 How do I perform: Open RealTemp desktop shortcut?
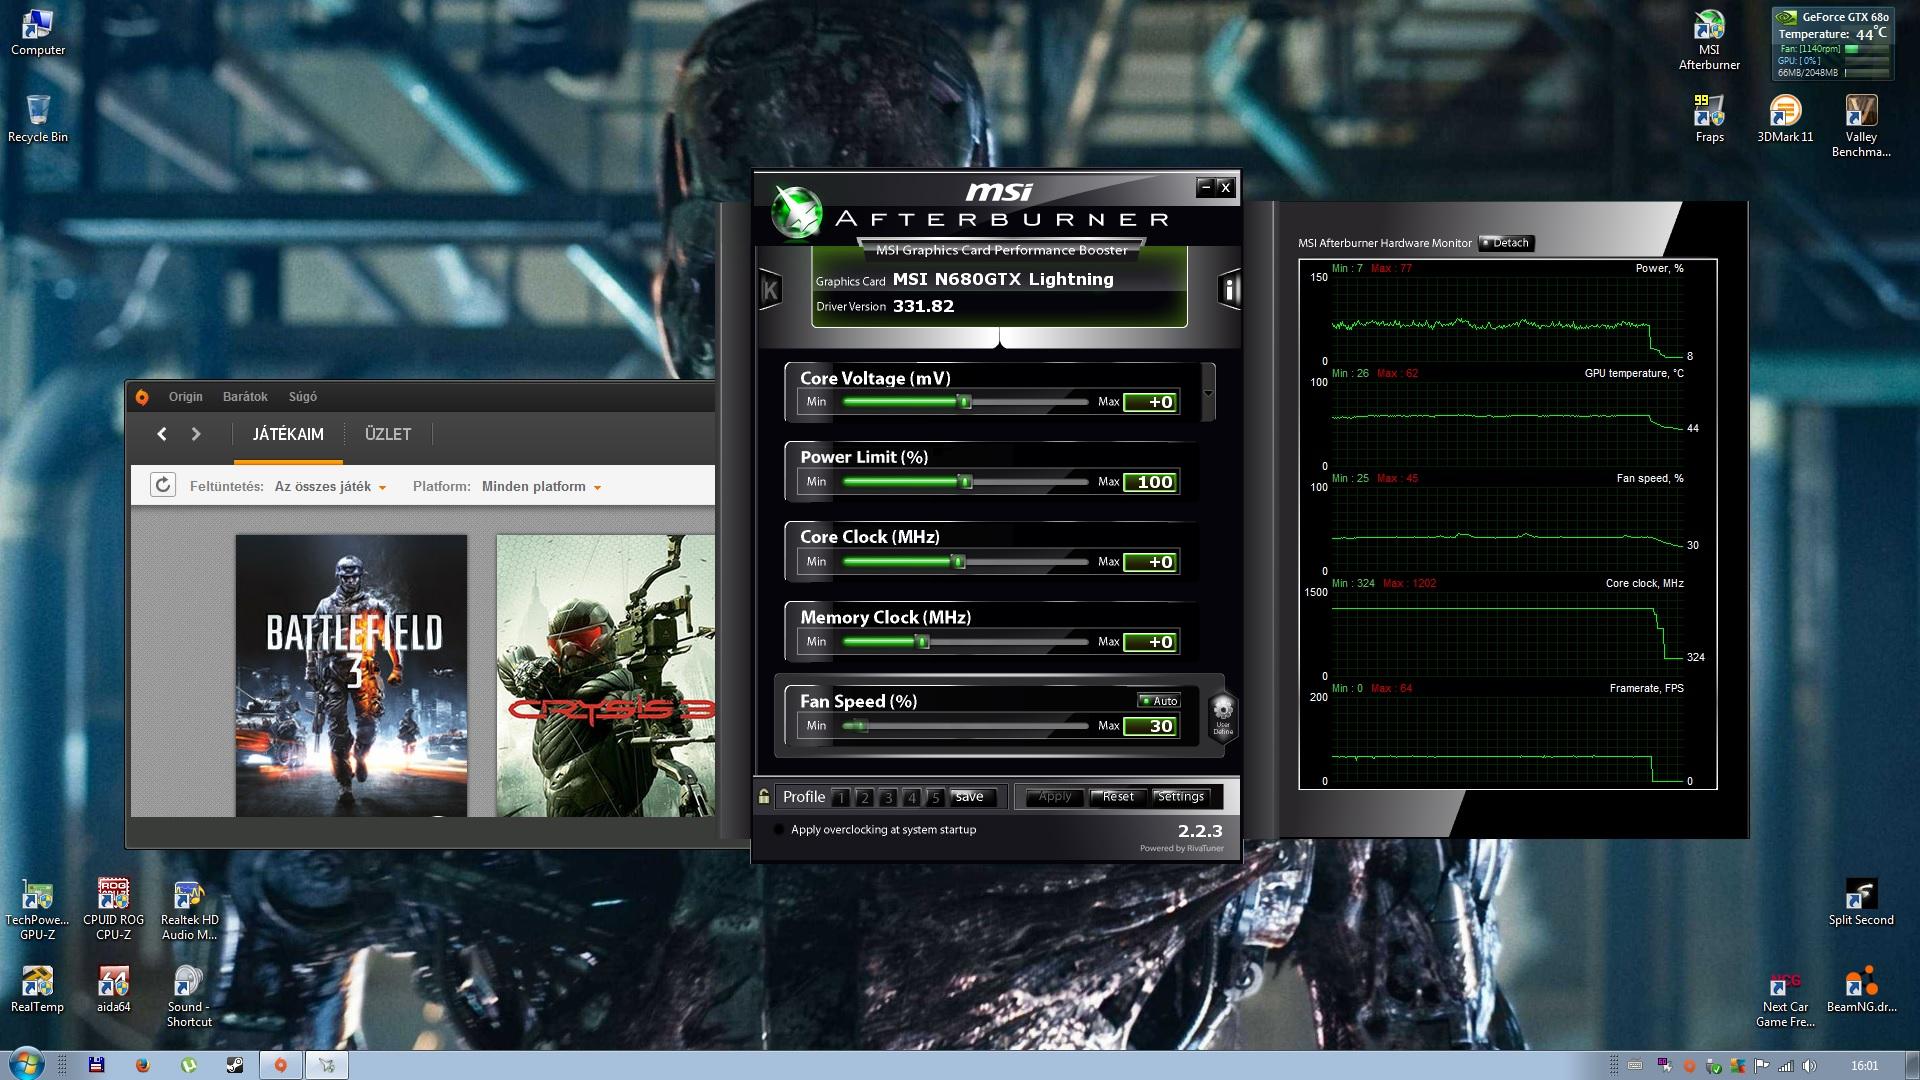pyautogui.click(x=37, y=990)
